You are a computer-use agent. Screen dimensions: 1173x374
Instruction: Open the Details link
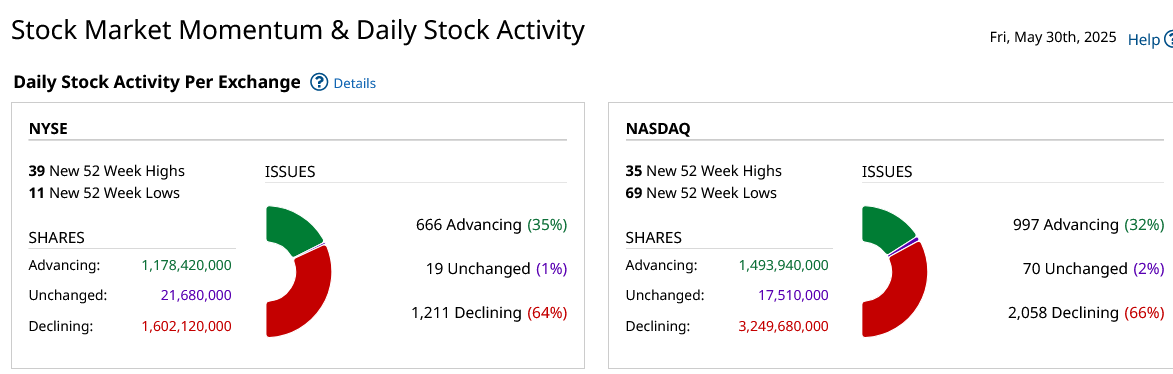point(355,83)
